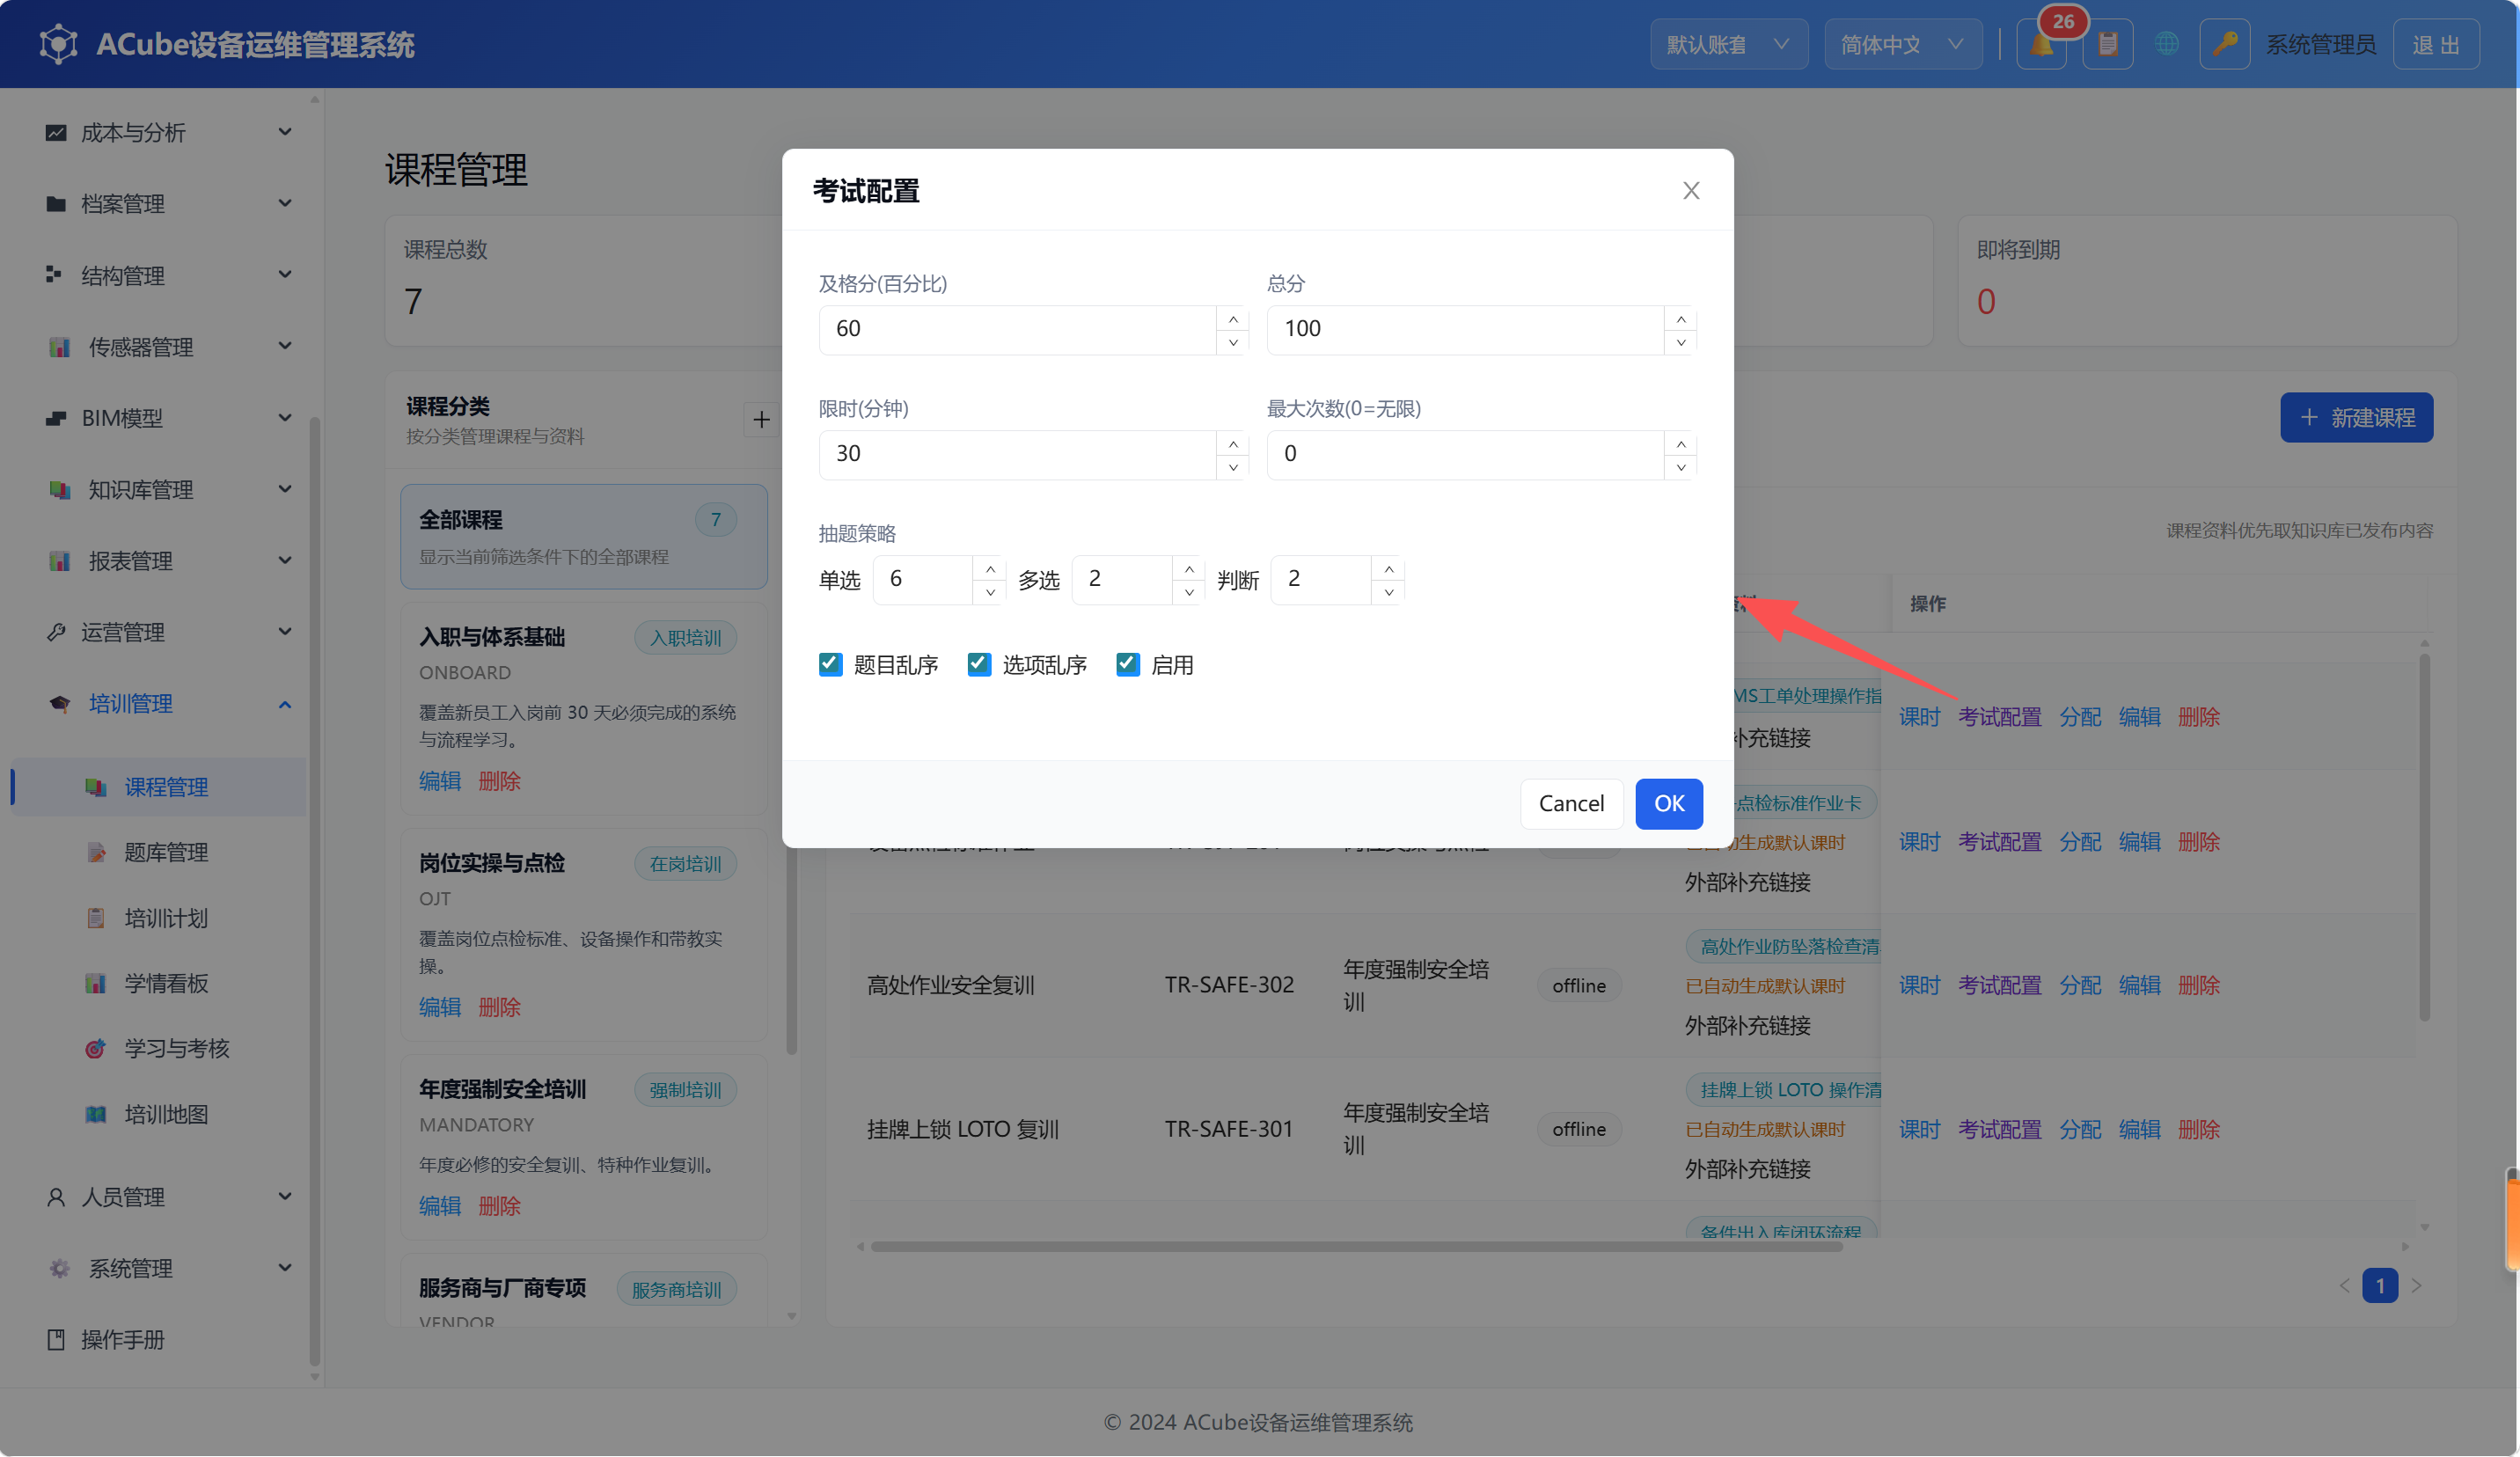Toggle the 启用 checkbox
2520x1457 pixels.
(1128, 664)
